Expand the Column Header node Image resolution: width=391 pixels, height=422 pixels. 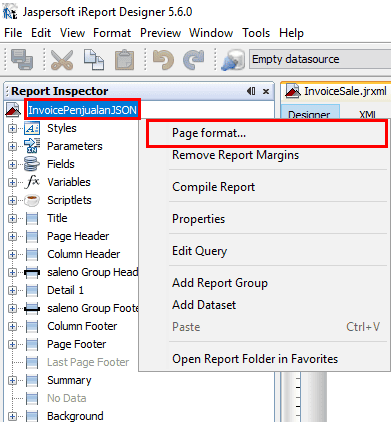[12, 254]
